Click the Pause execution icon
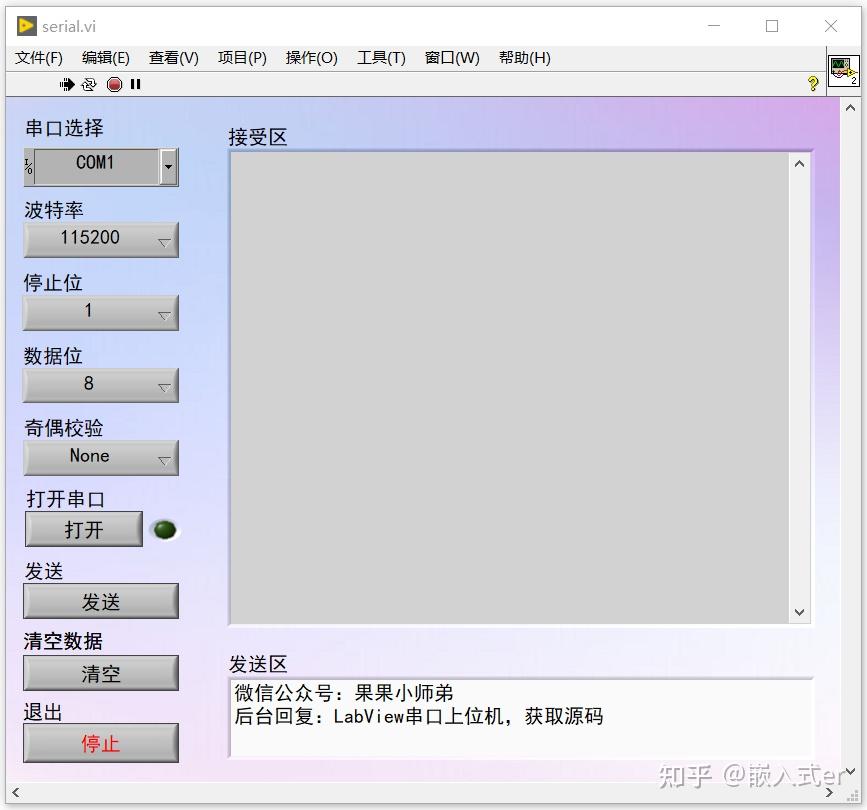The width and height of the screenshot is (867, 810). pyautogui.click(x=136, y=84)
